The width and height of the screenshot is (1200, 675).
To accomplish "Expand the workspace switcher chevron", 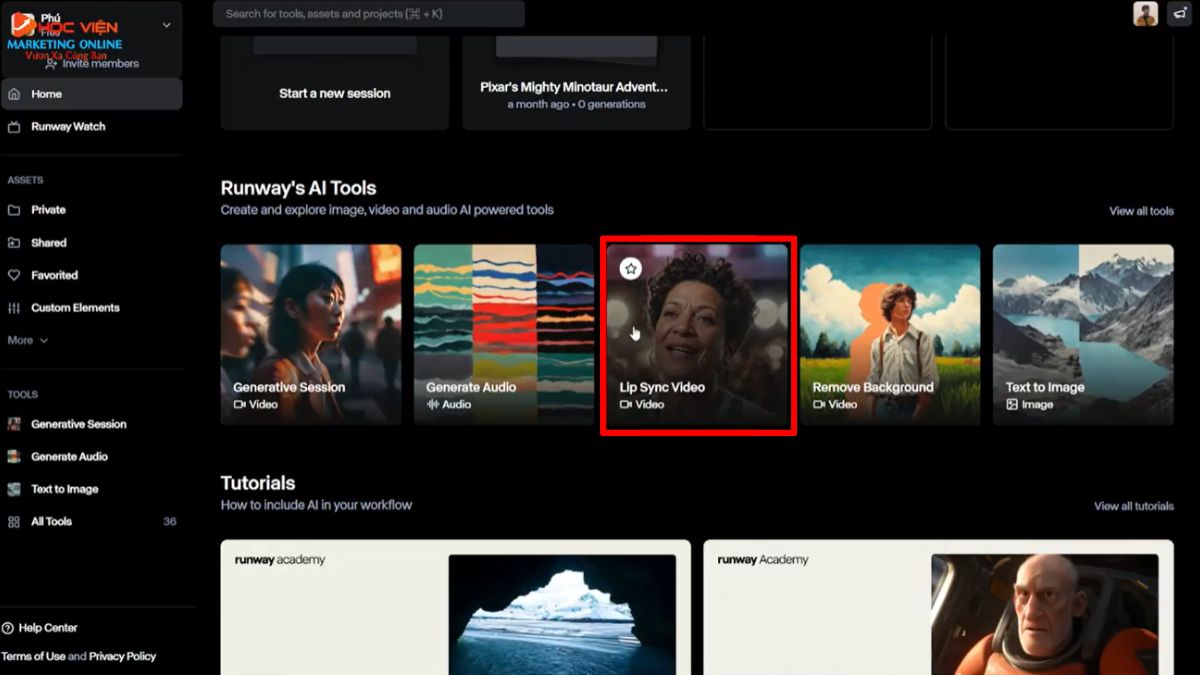I will tap(166, 25).
